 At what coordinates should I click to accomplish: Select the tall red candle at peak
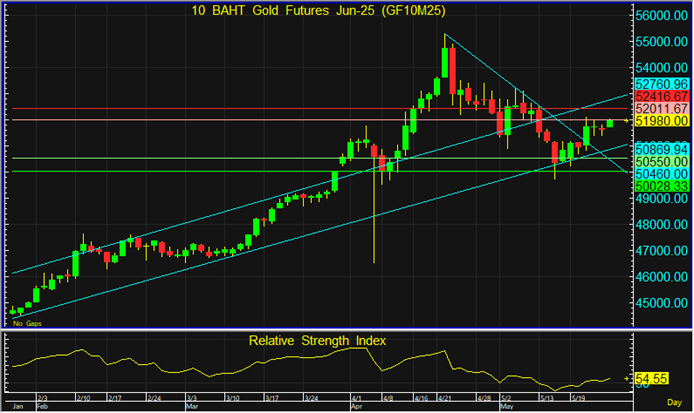(x=452, y=70)
